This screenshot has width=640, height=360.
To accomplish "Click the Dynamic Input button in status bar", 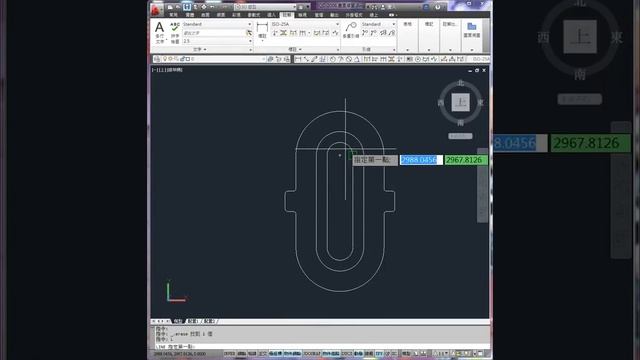I will tap(358, 353).
